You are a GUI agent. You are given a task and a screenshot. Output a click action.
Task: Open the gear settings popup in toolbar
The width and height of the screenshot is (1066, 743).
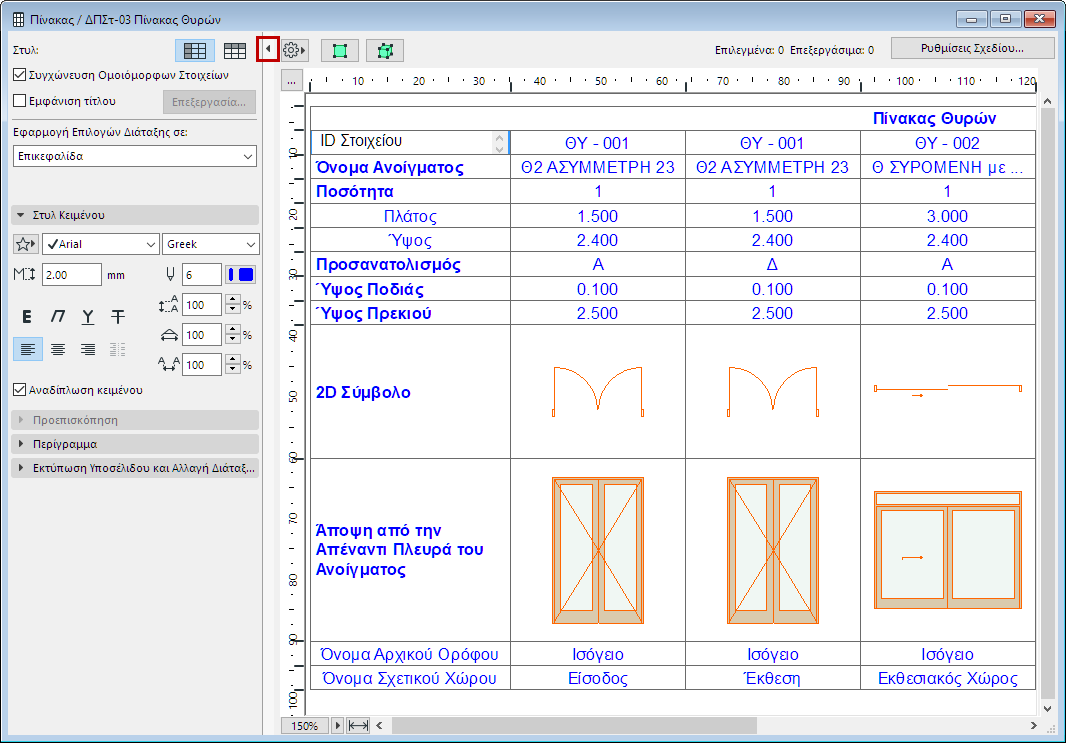(294, 50)
